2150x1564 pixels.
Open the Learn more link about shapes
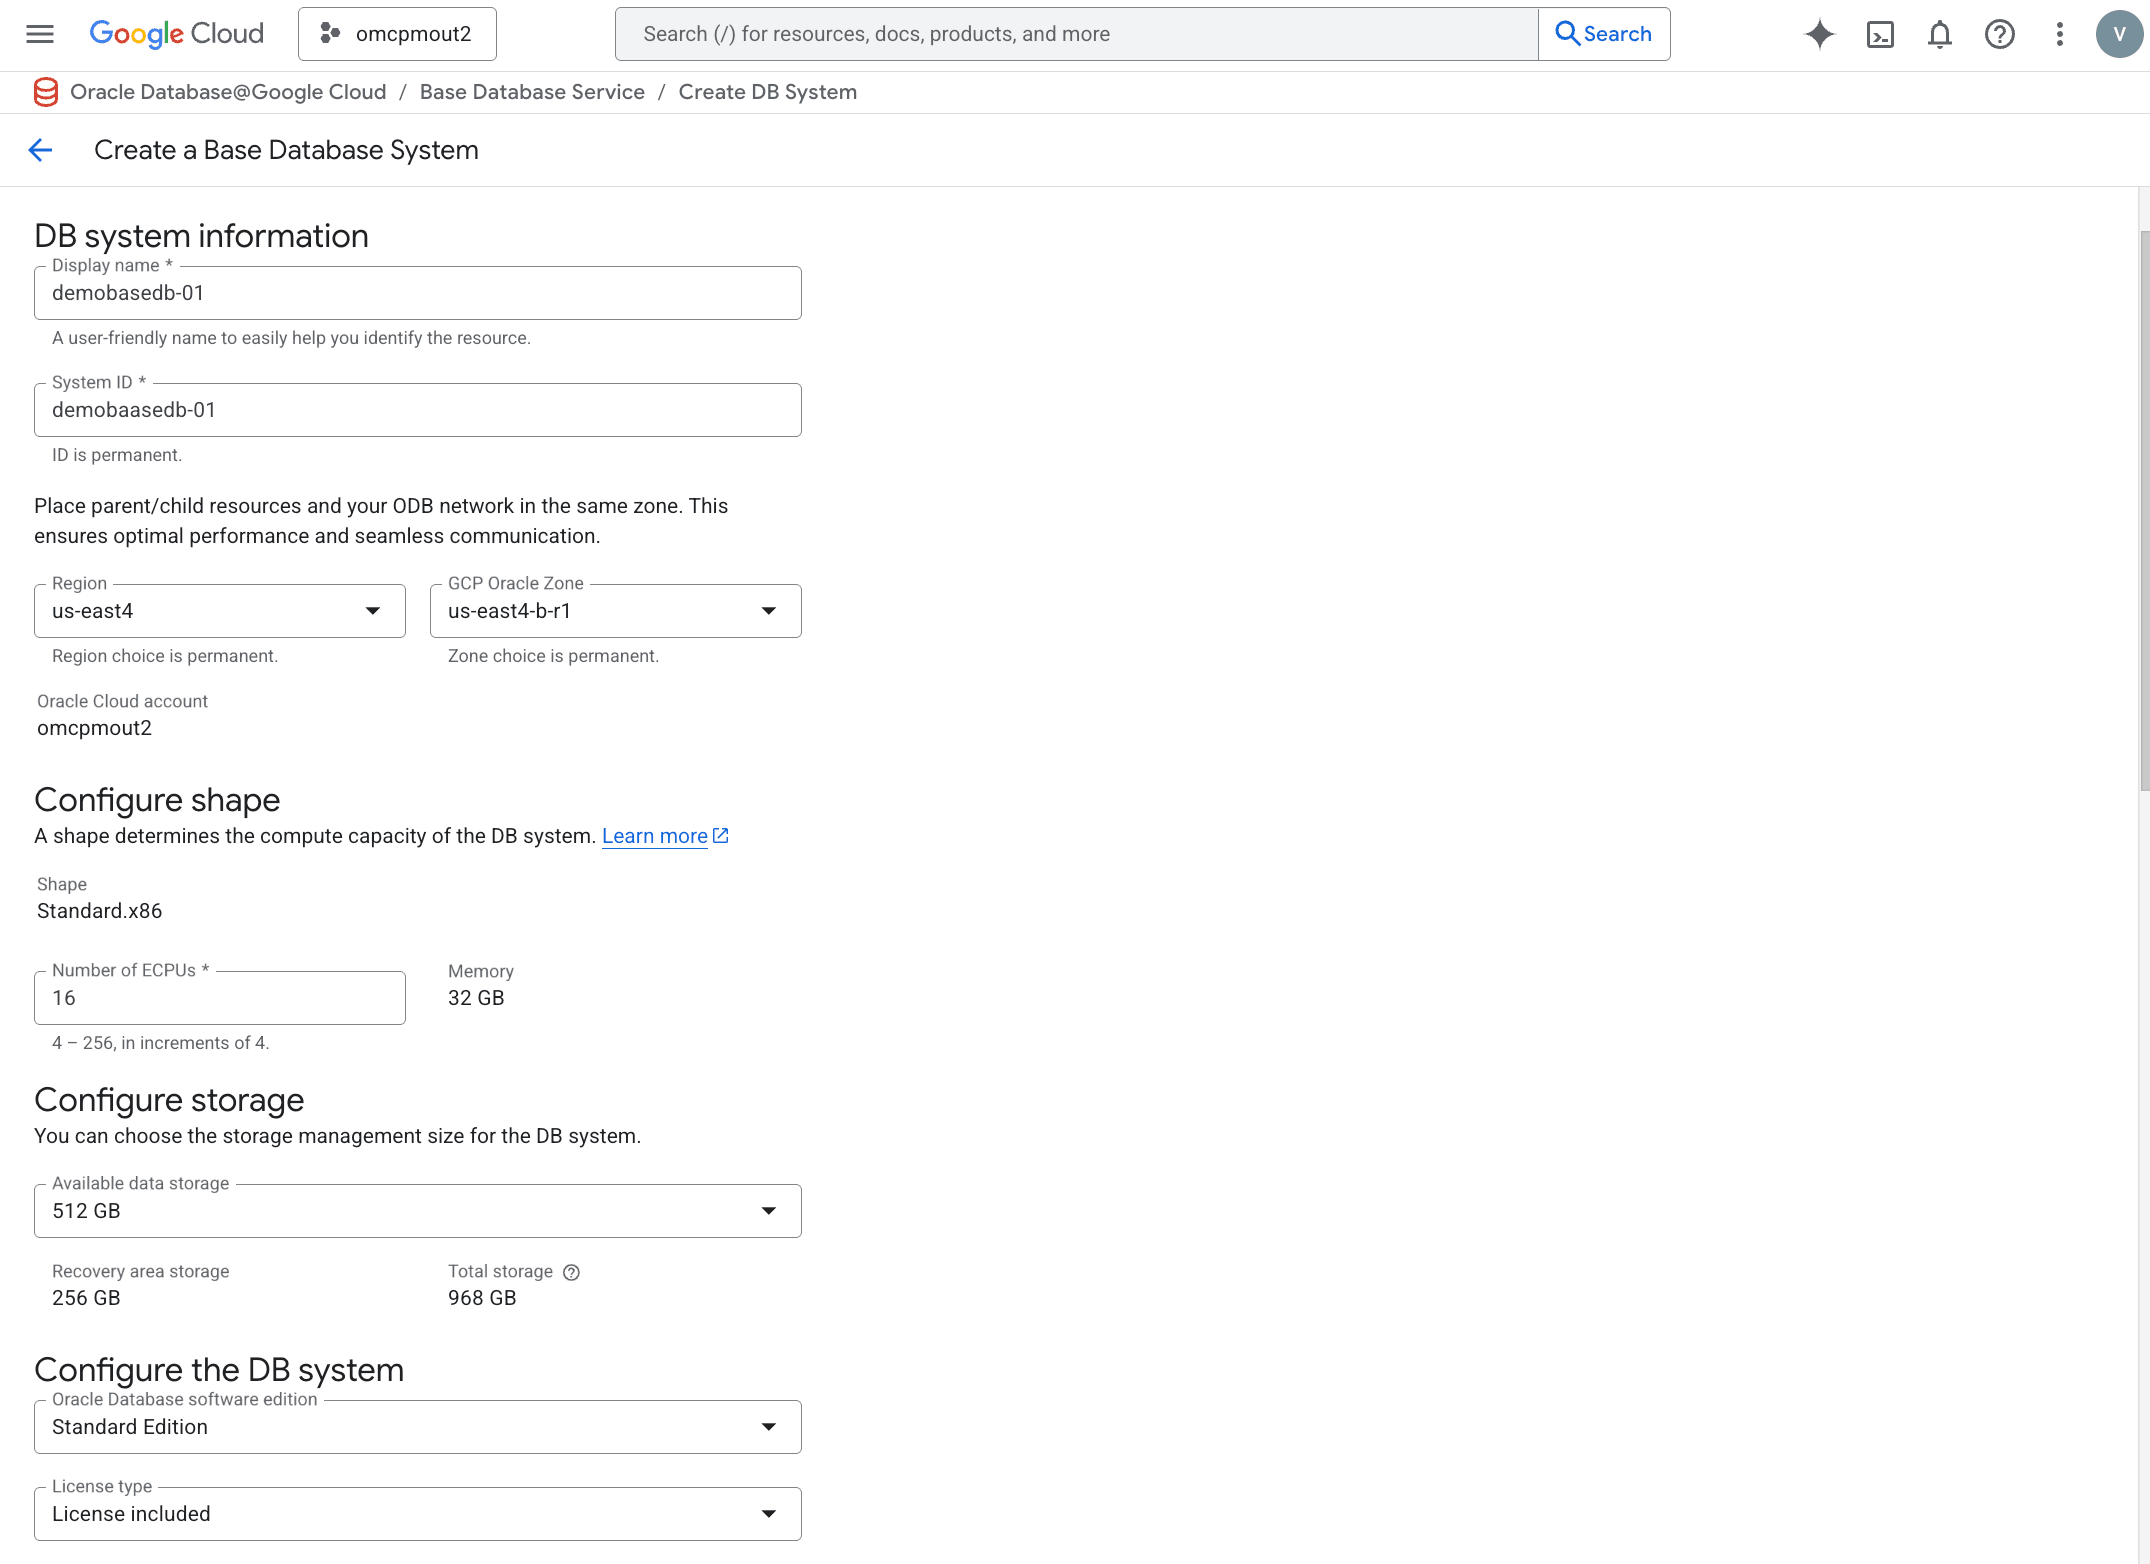click(655, 835)
